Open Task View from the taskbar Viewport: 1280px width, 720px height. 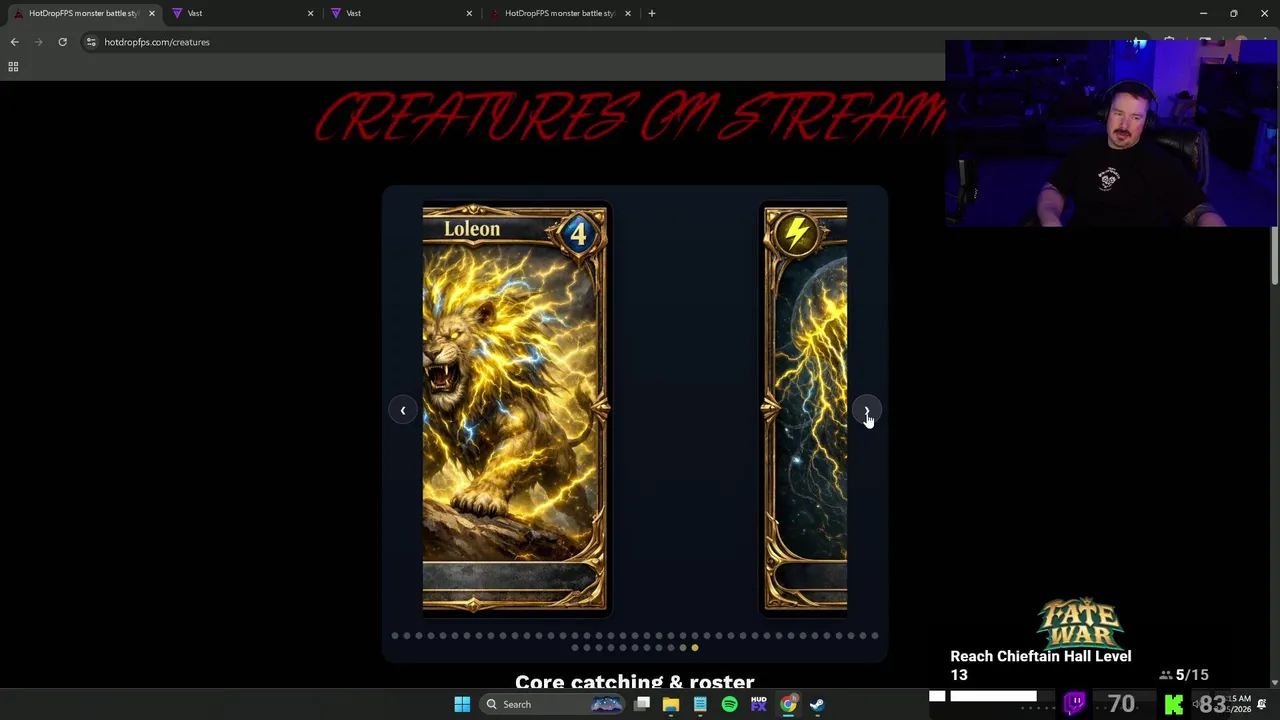coord(642,704)
